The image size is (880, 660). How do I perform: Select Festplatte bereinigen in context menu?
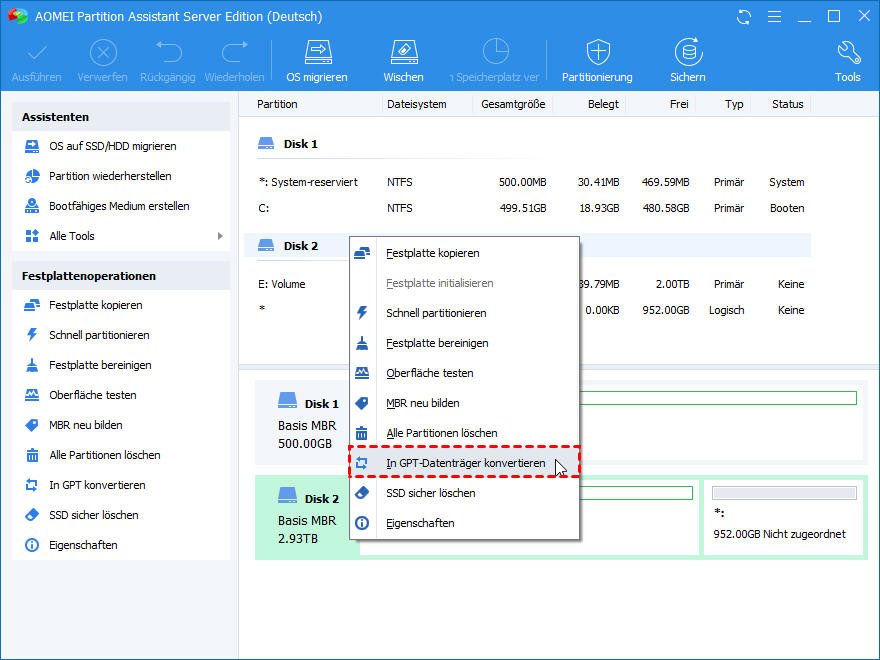click(464, 343)
